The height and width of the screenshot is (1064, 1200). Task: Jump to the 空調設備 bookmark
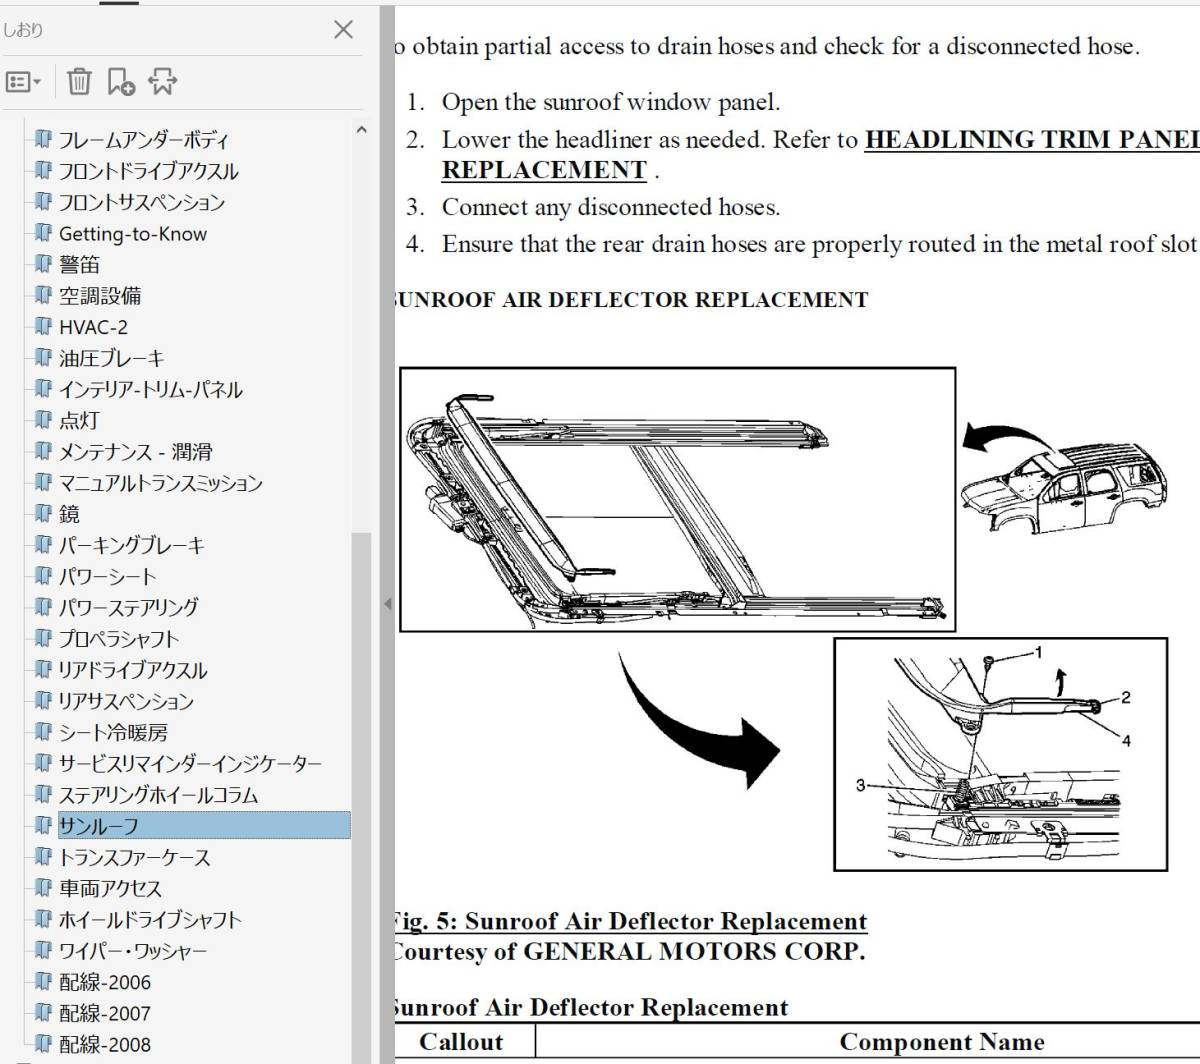100,296
